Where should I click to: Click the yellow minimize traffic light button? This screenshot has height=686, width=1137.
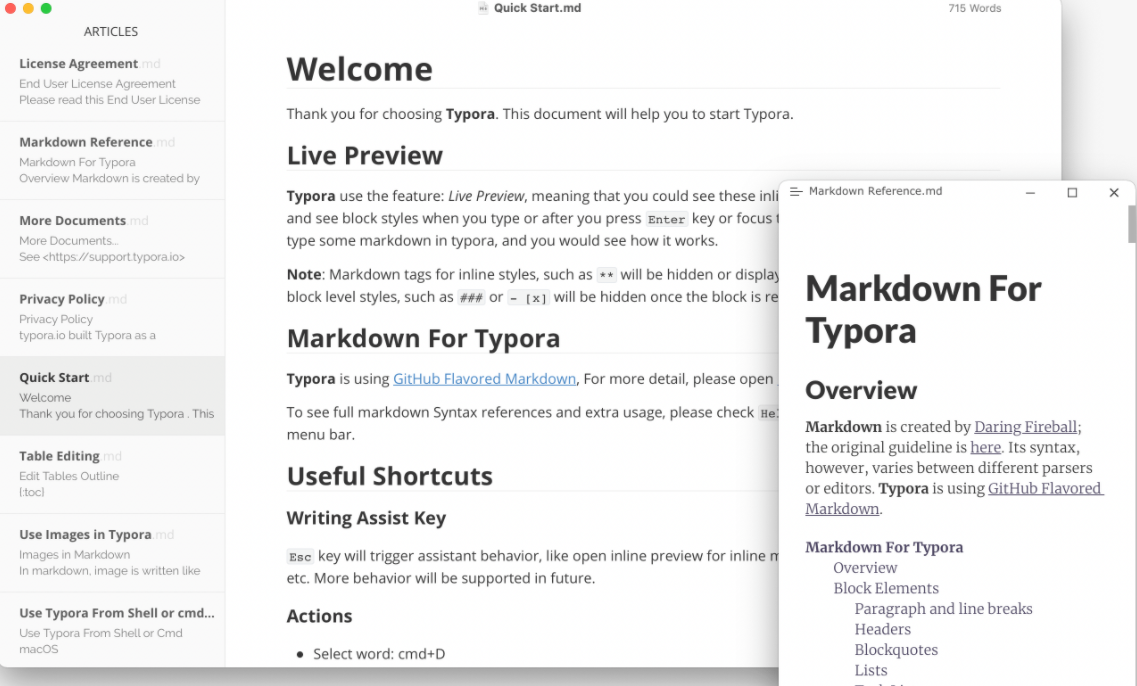(x=28, y=8)
